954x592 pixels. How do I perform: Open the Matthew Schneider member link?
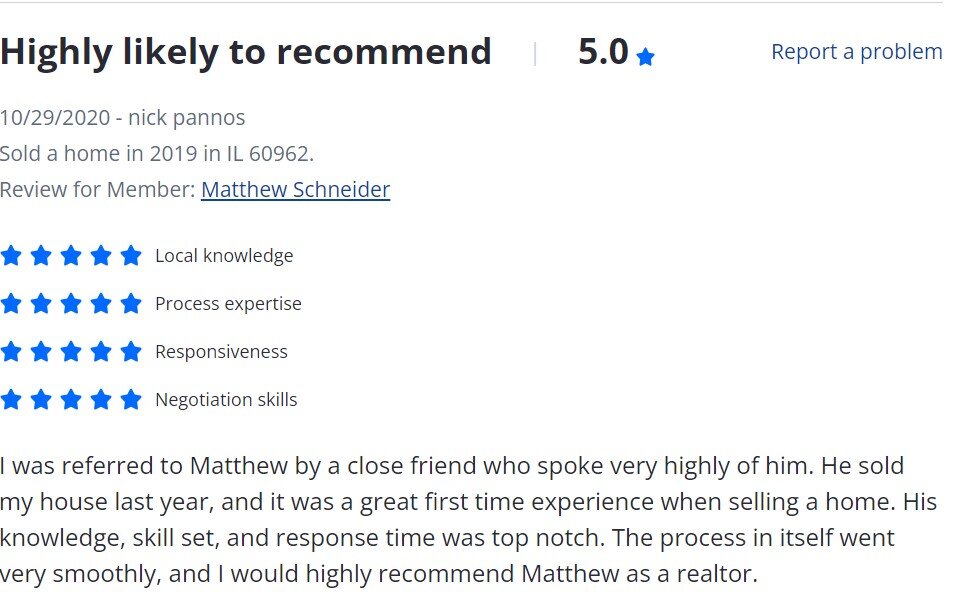[295, 189]
